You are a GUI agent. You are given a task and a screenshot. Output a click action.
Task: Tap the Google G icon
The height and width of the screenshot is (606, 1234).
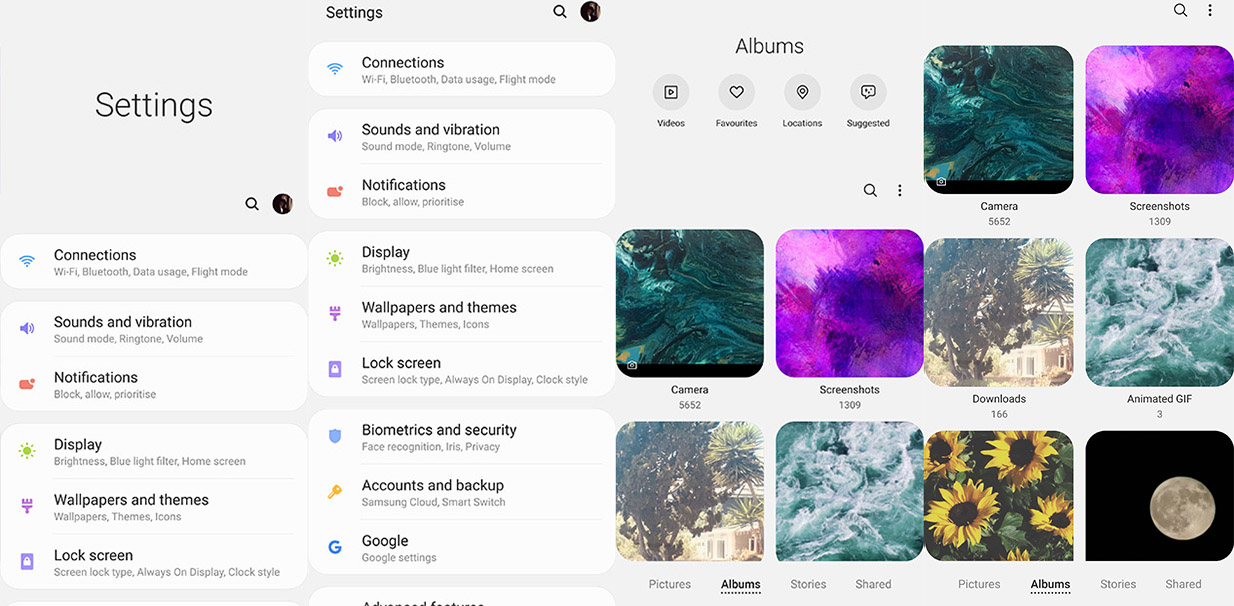coord(335,547)
